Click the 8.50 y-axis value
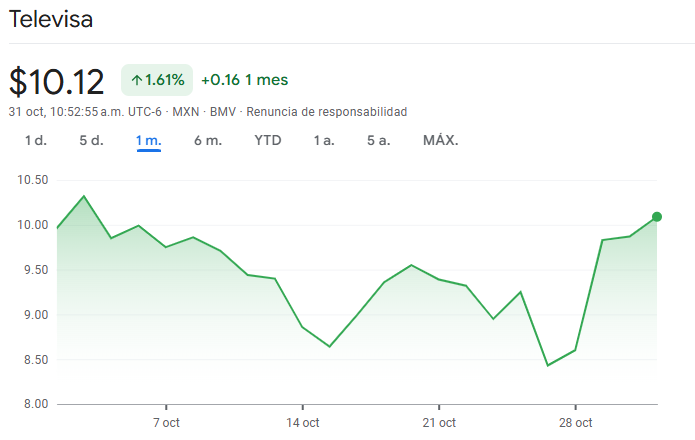The image size is (695, 440). click(x=35, y=359)
